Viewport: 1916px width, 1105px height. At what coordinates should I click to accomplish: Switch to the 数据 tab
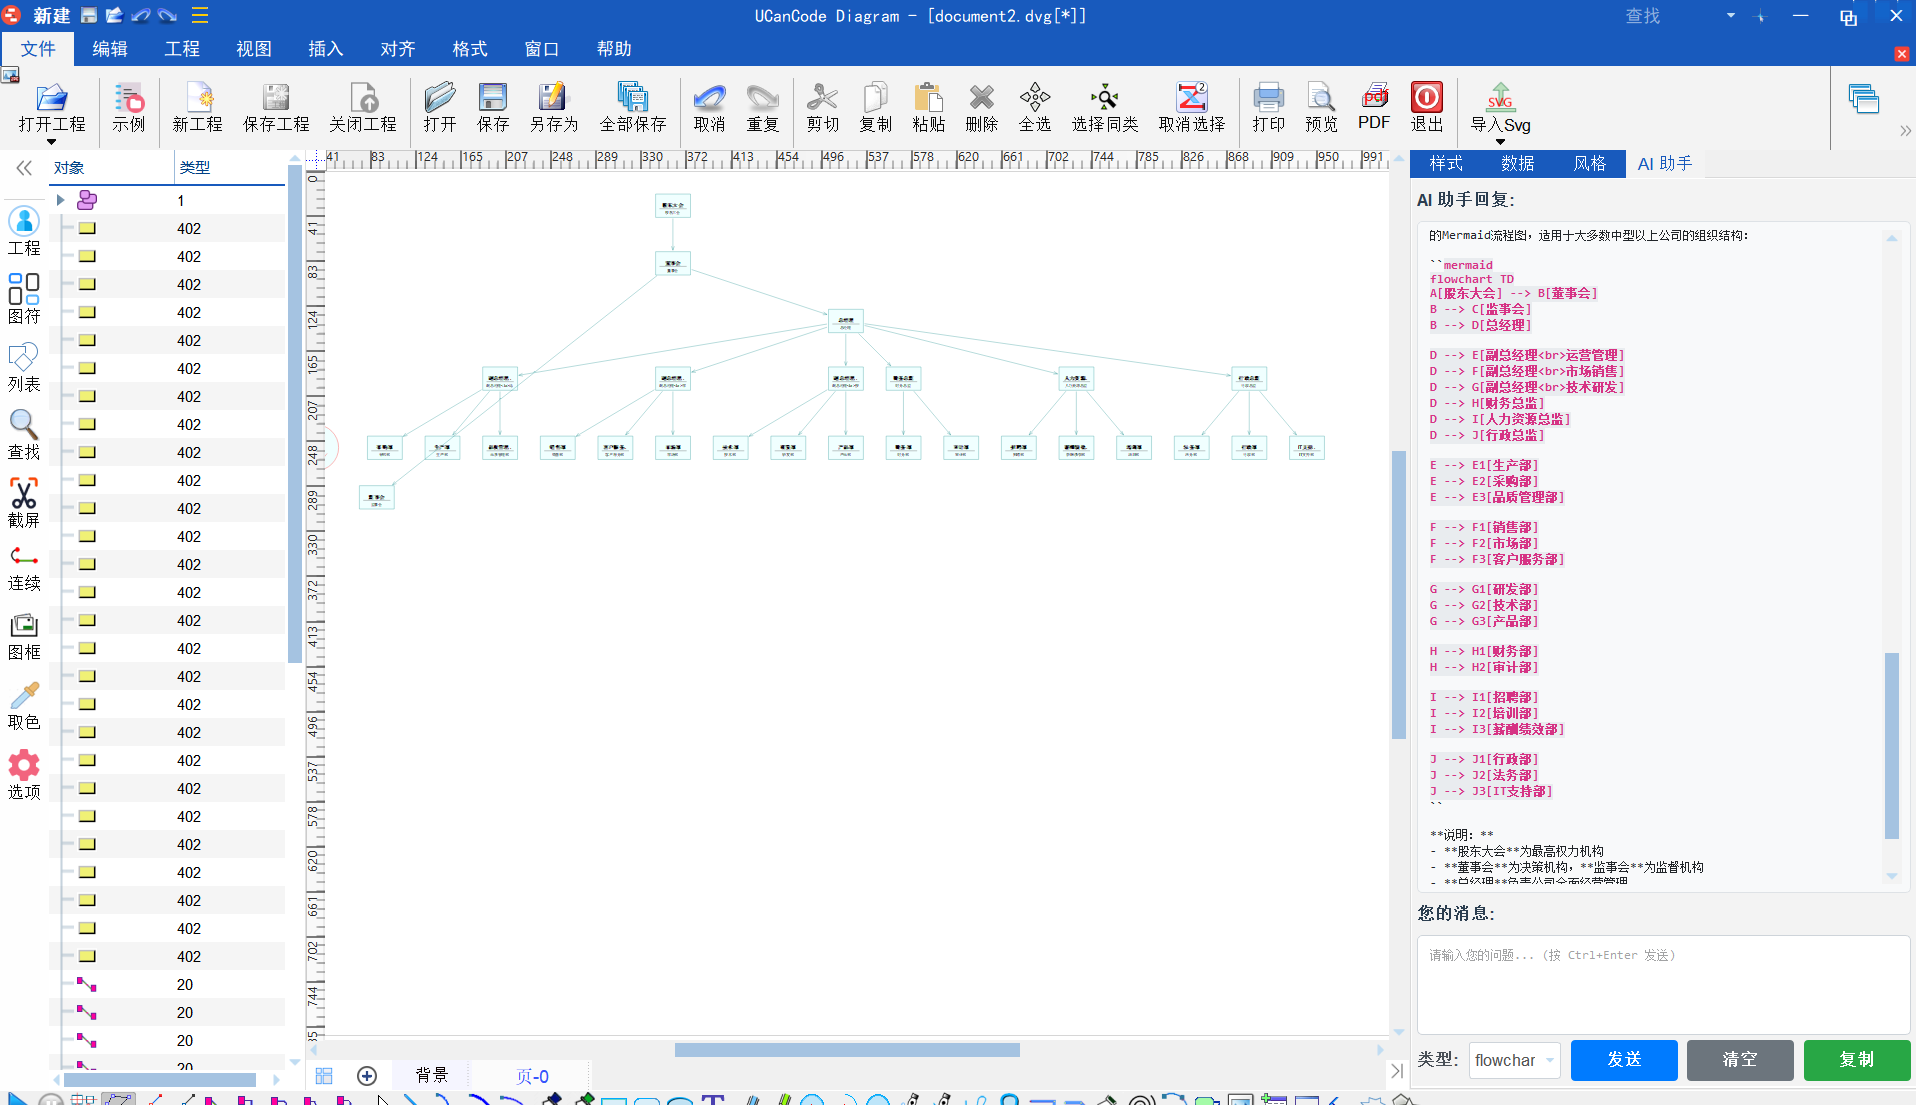click(x=1517, y=163)
